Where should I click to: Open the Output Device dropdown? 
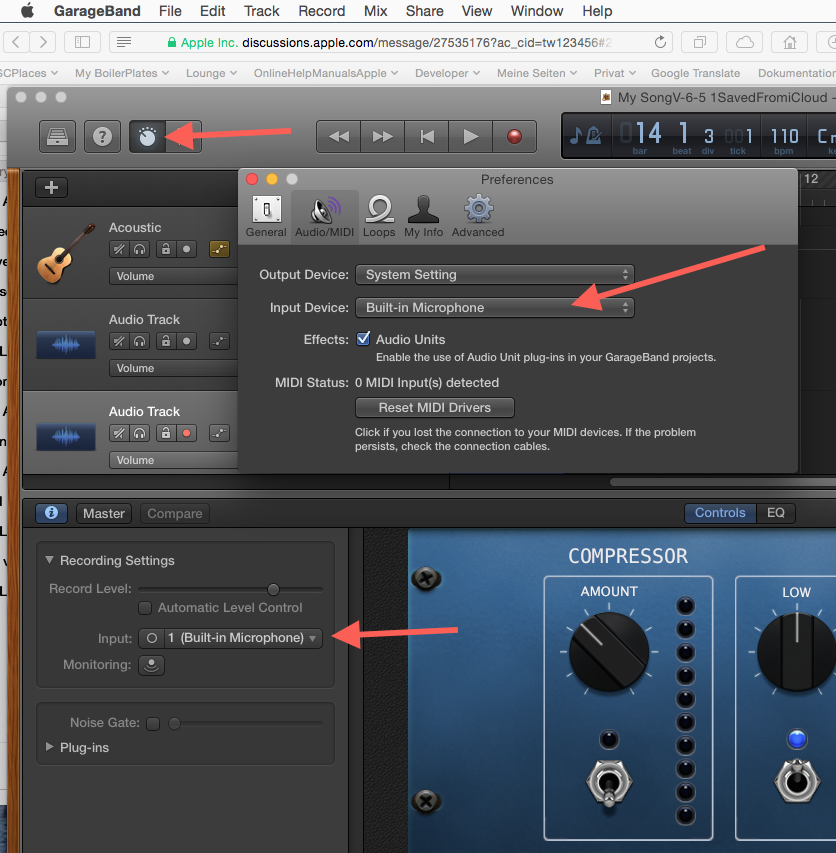pos(495,275)
